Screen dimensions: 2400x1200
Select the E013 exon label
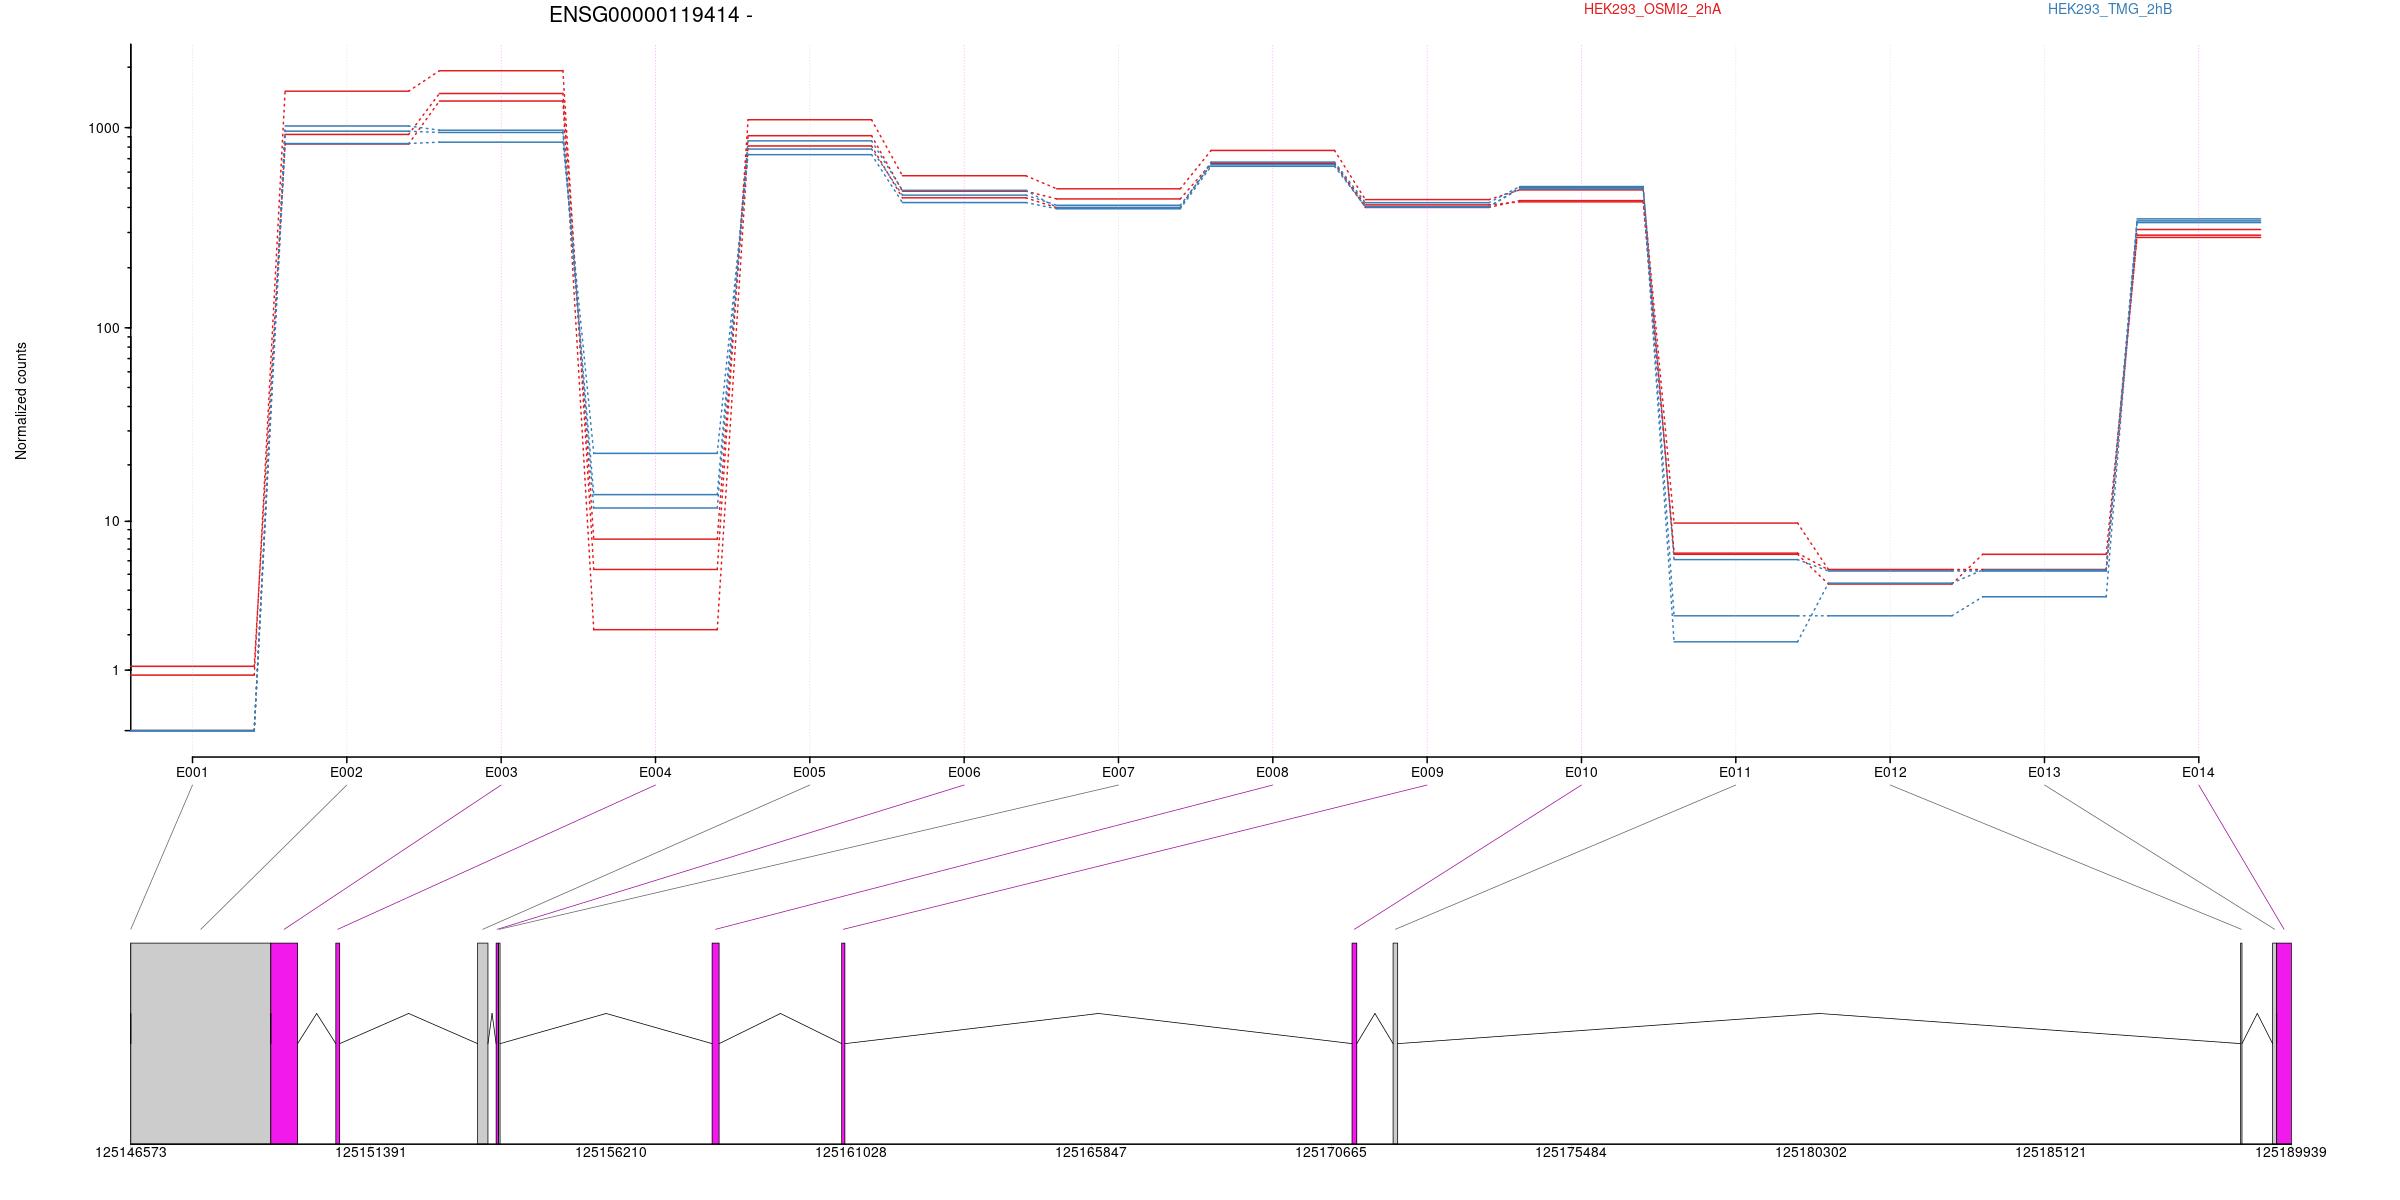(x=2044, y=772)
